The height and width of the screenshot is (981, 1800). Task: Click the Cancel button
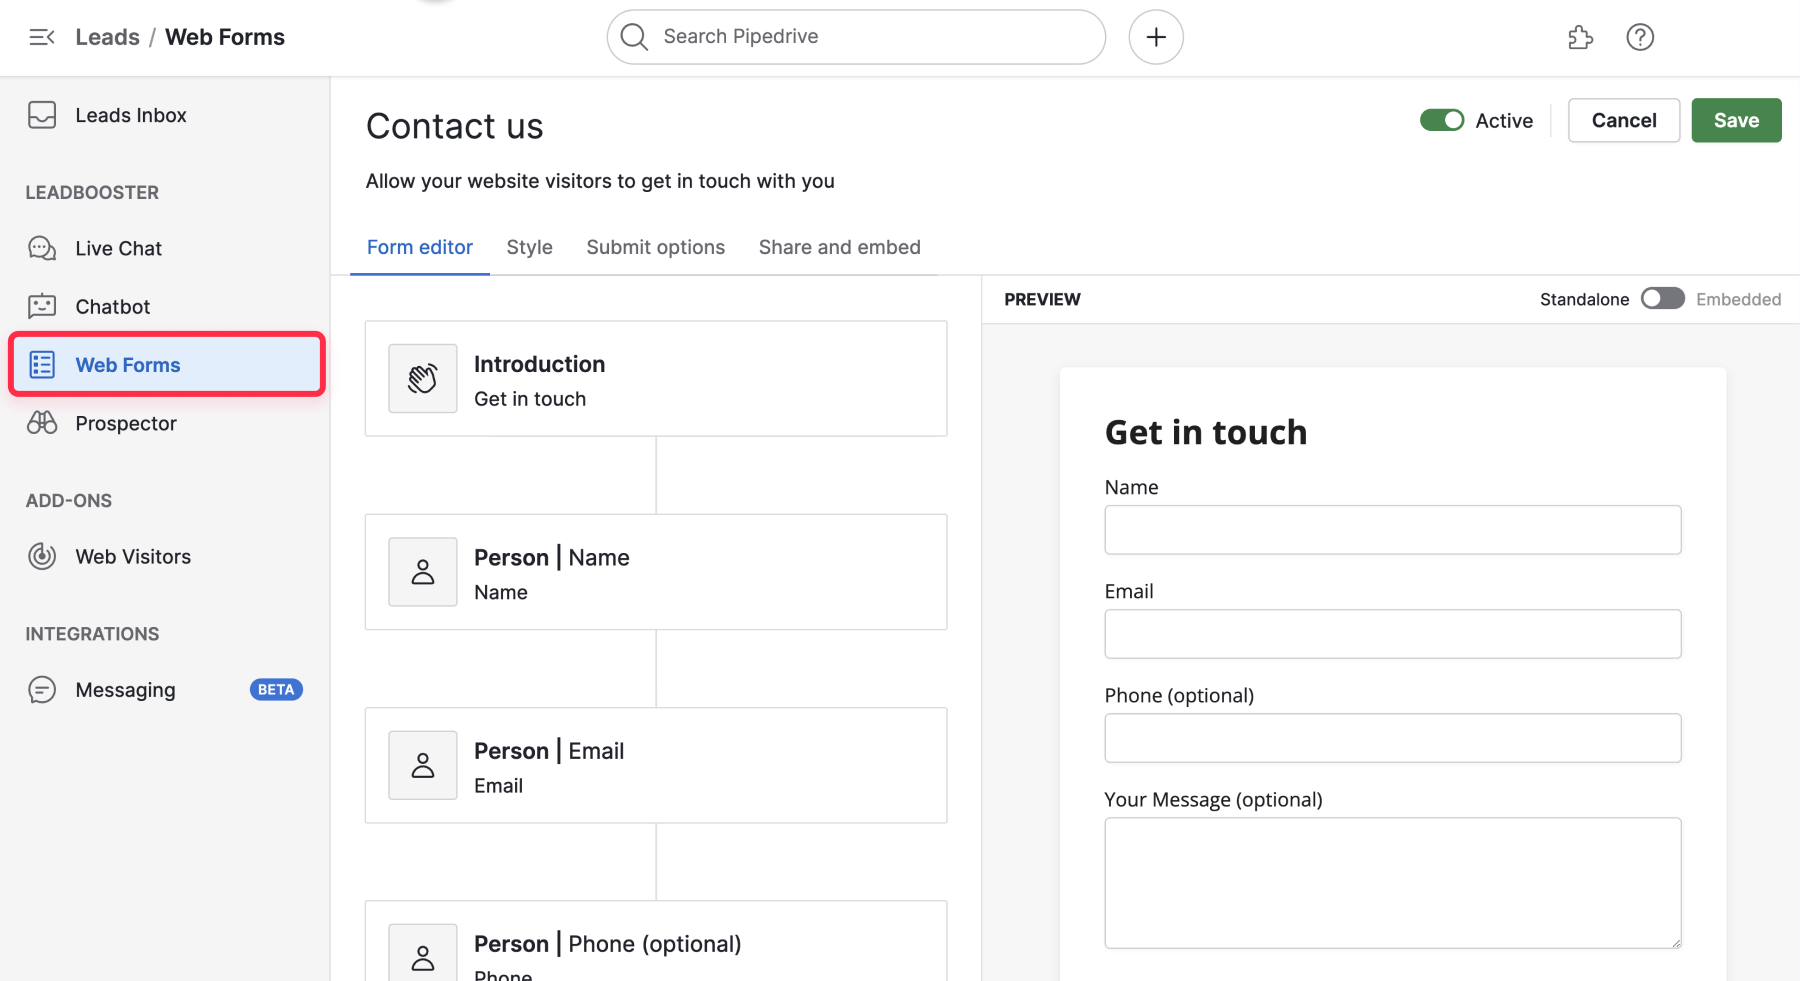1624,120
